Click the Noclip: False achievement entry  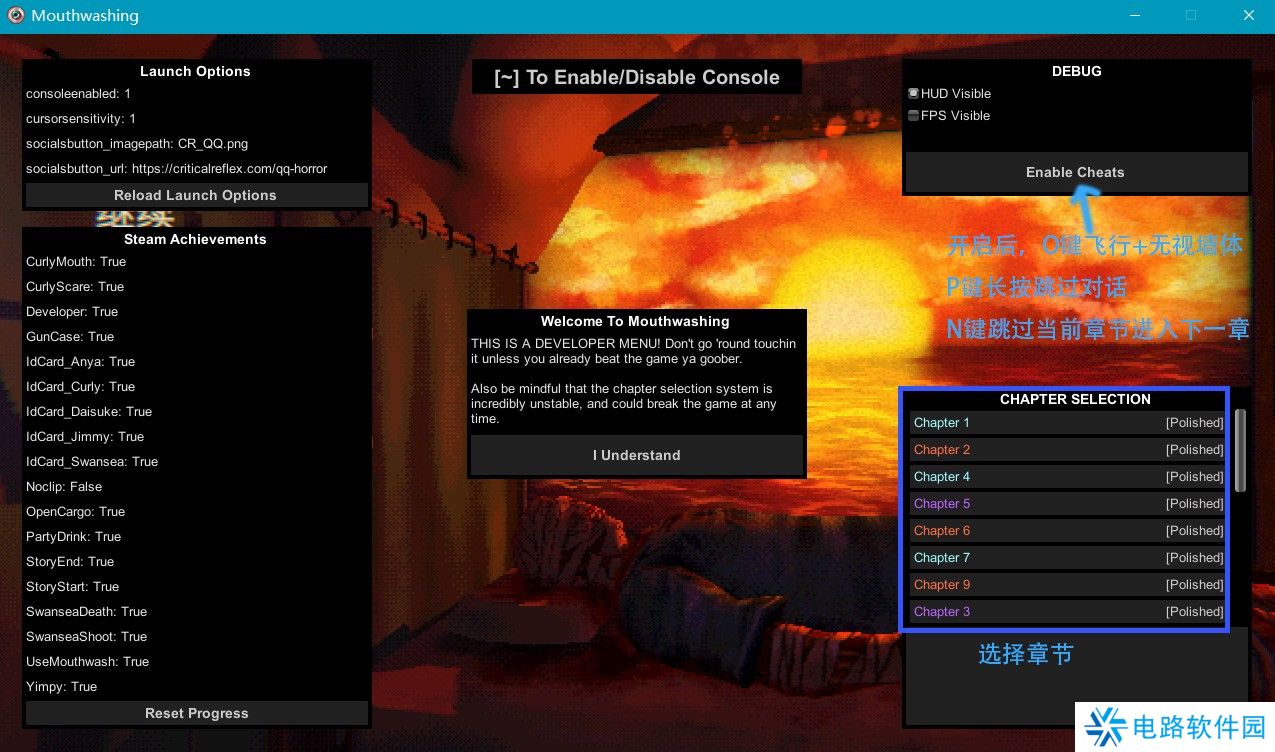coord(64,487)
